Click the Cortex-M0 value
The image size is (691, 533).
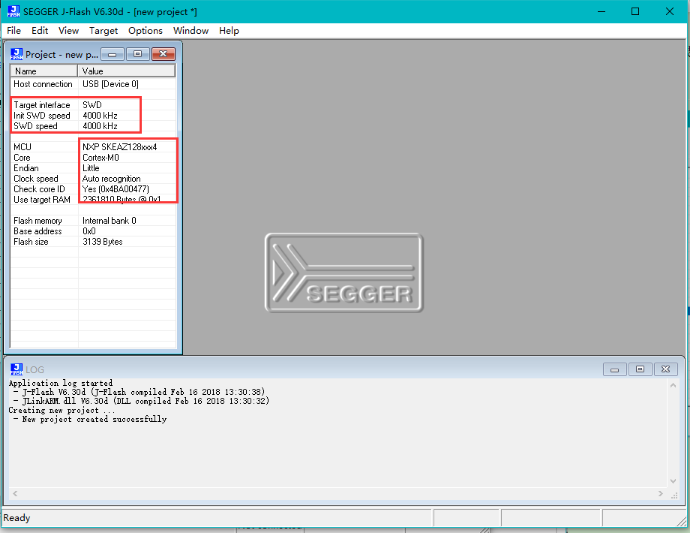click(x=101, y=157)
